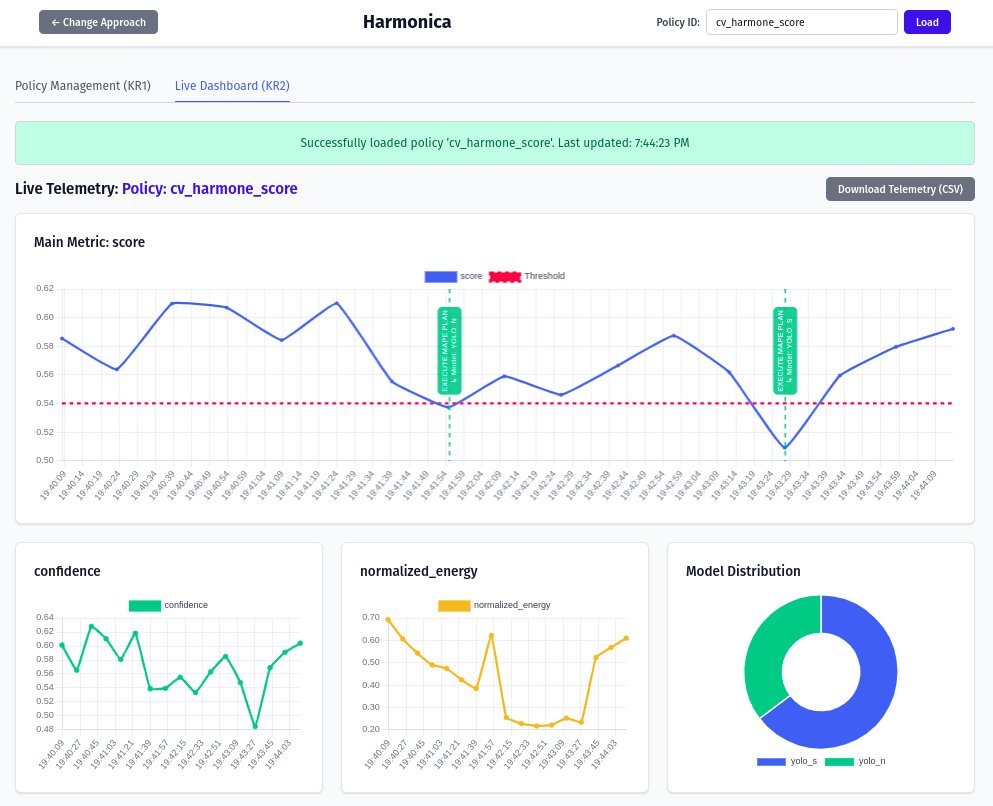Click the Harmonica app title
This screenshot has height=806, width=993.
tap(407, 22)
